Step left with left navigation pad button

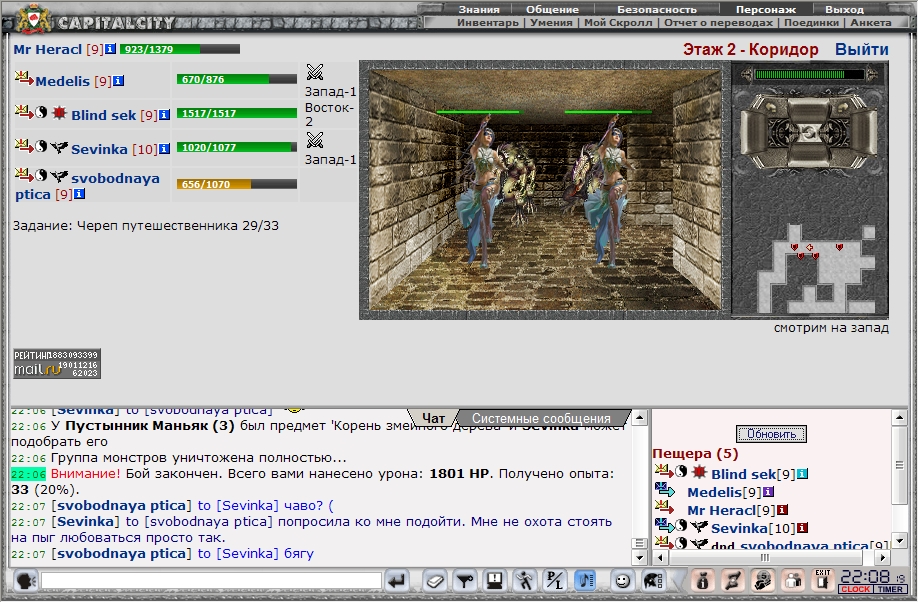756,133
